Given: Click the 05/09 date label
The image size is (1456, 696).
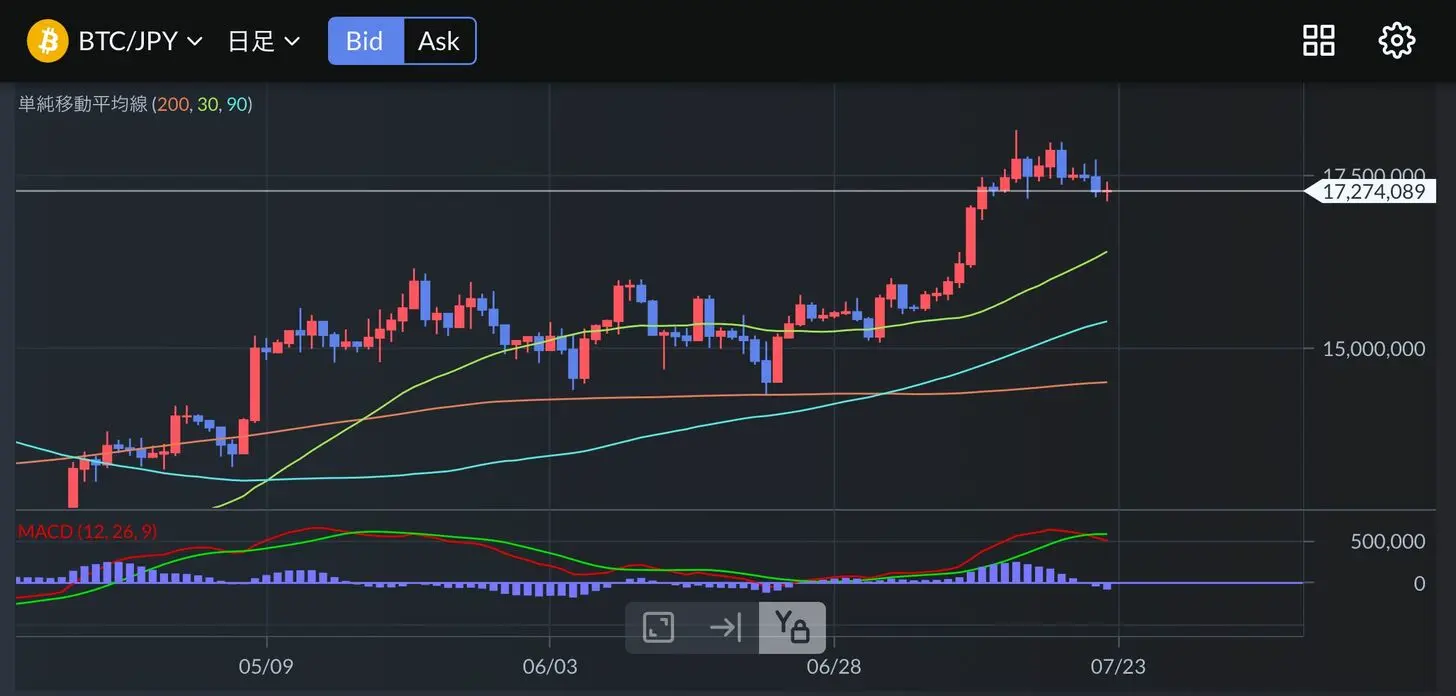Looking at the screenshot, I should (x=265, y=666).
